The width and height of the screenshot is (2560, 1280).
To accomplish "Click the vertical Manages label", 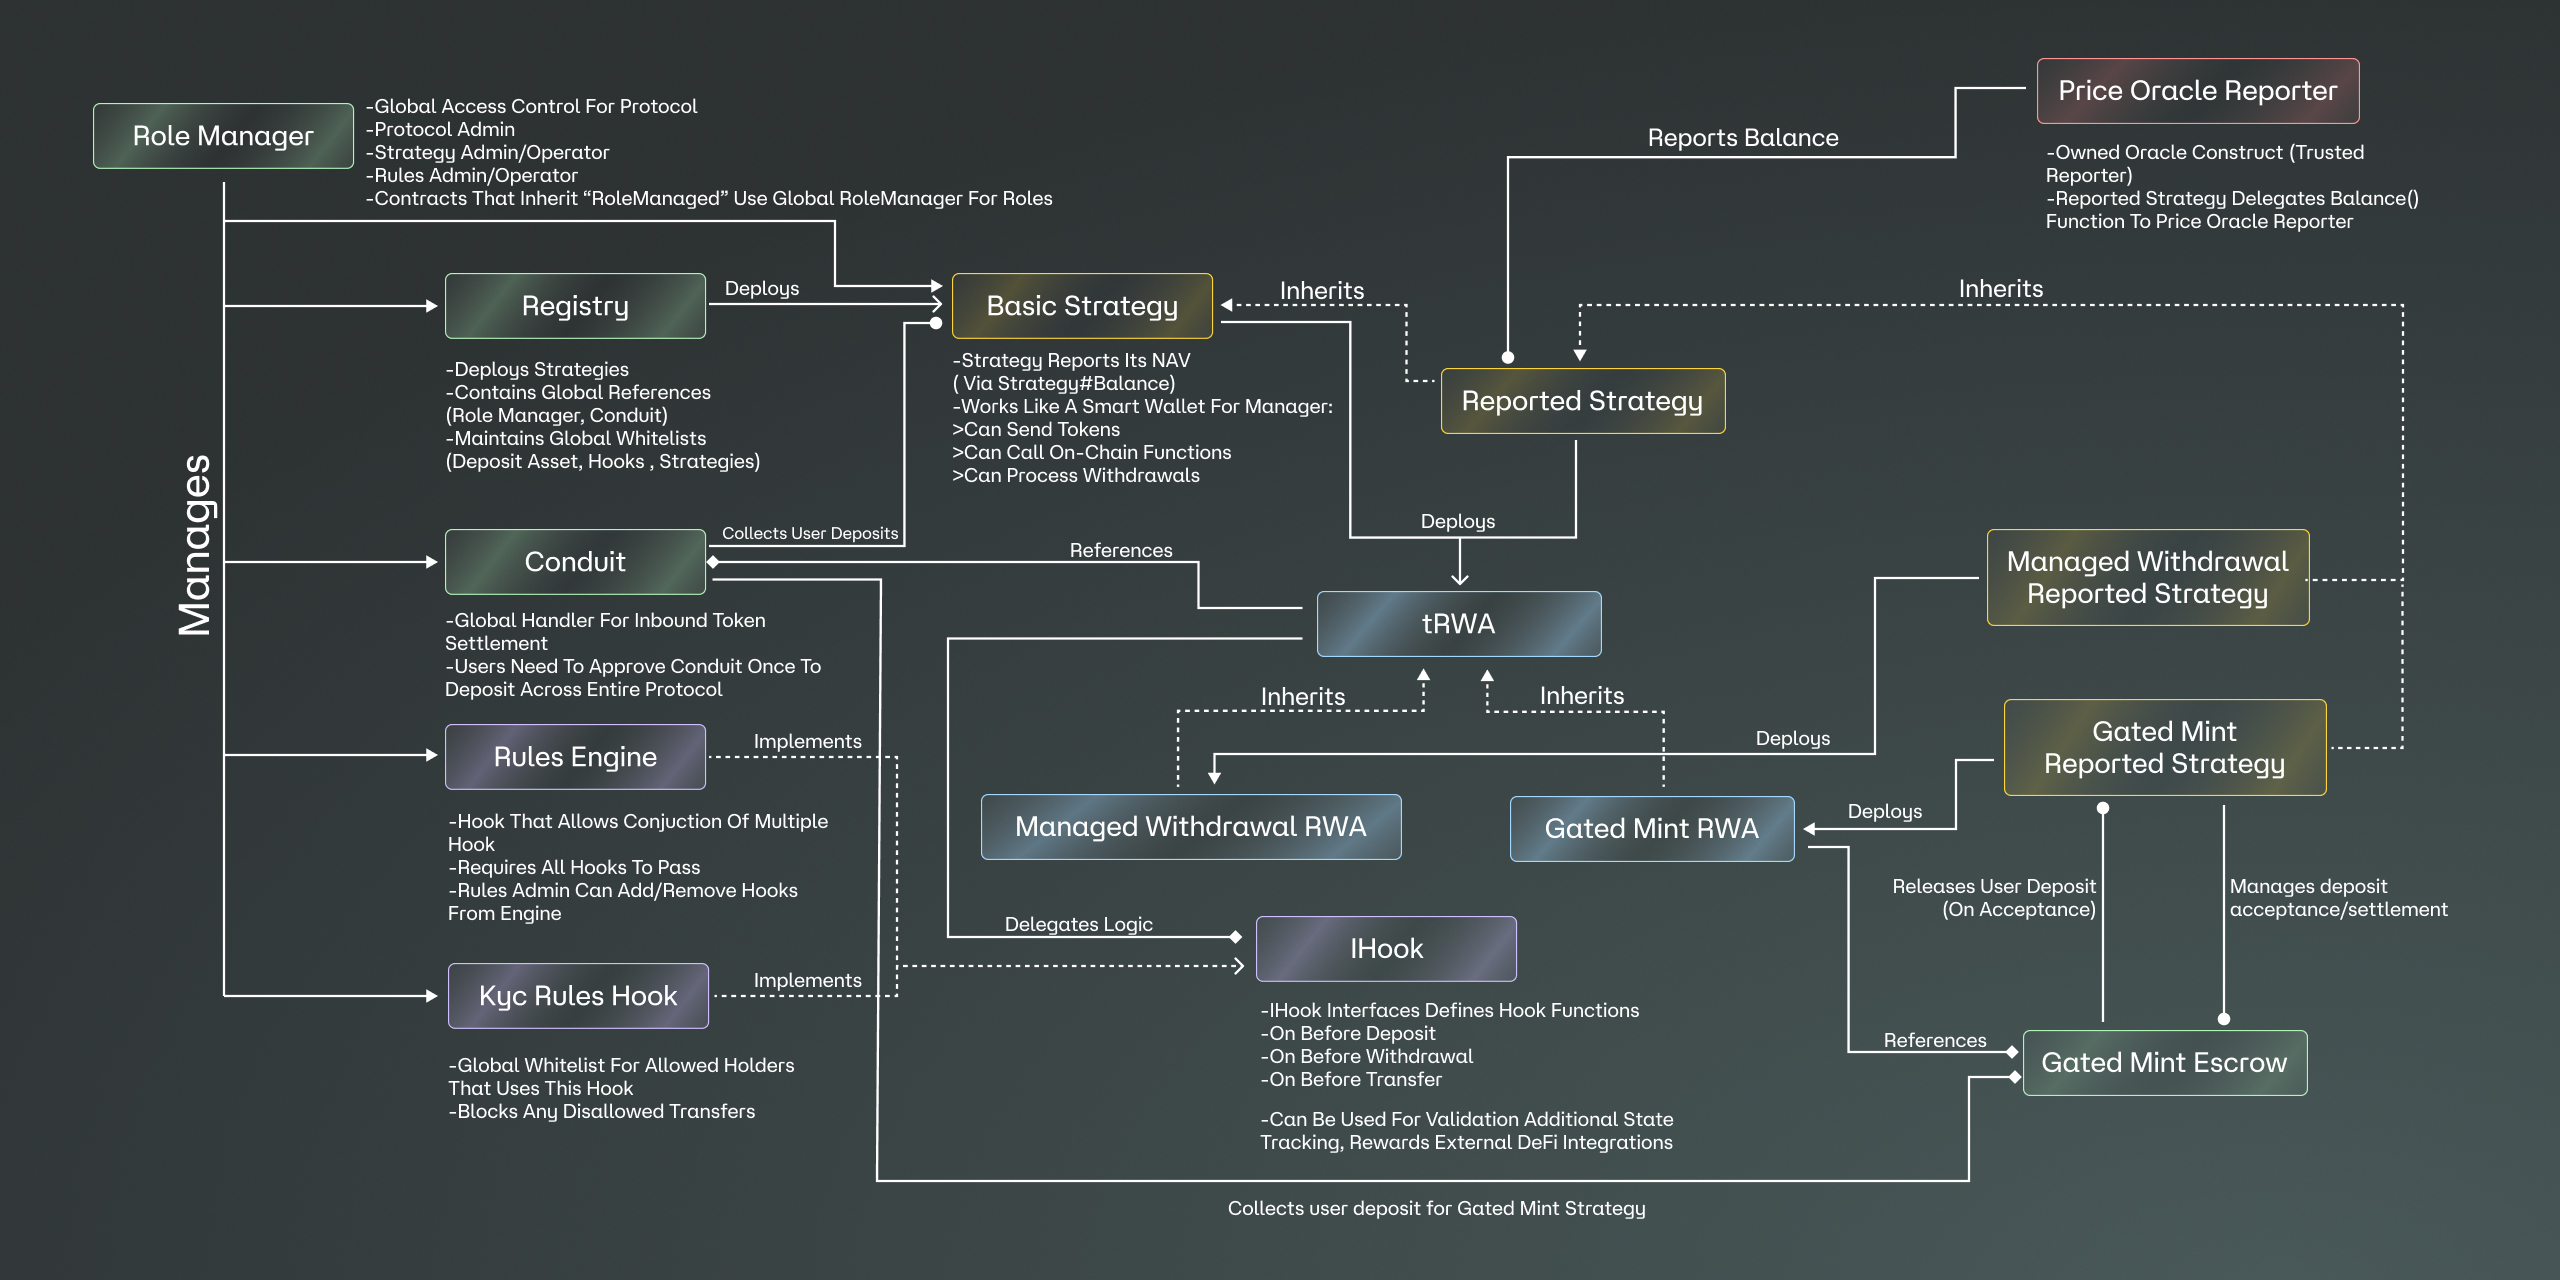I will pyautogui.click(x=195, y=545).
